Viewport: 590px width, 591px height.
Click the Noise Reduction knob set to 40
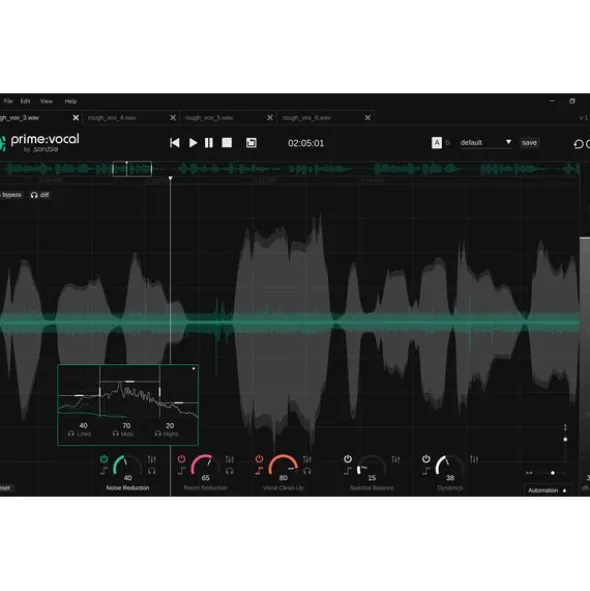click(x=127, y=466)
